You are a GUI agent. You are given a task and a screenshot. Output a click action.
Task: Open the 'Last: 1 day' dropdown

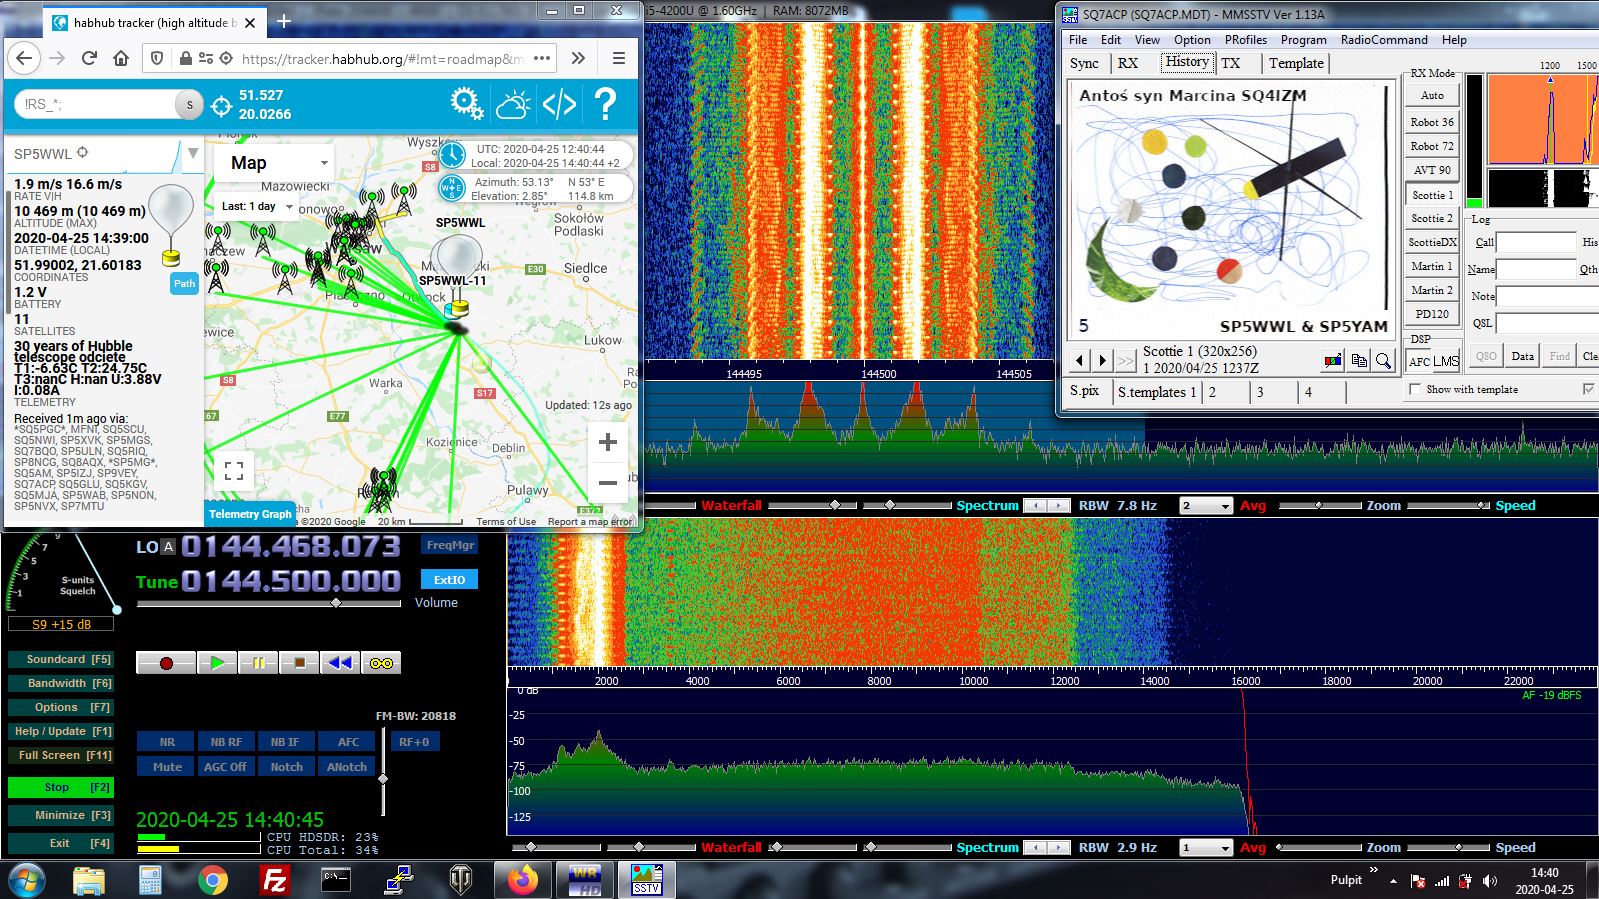257,207
